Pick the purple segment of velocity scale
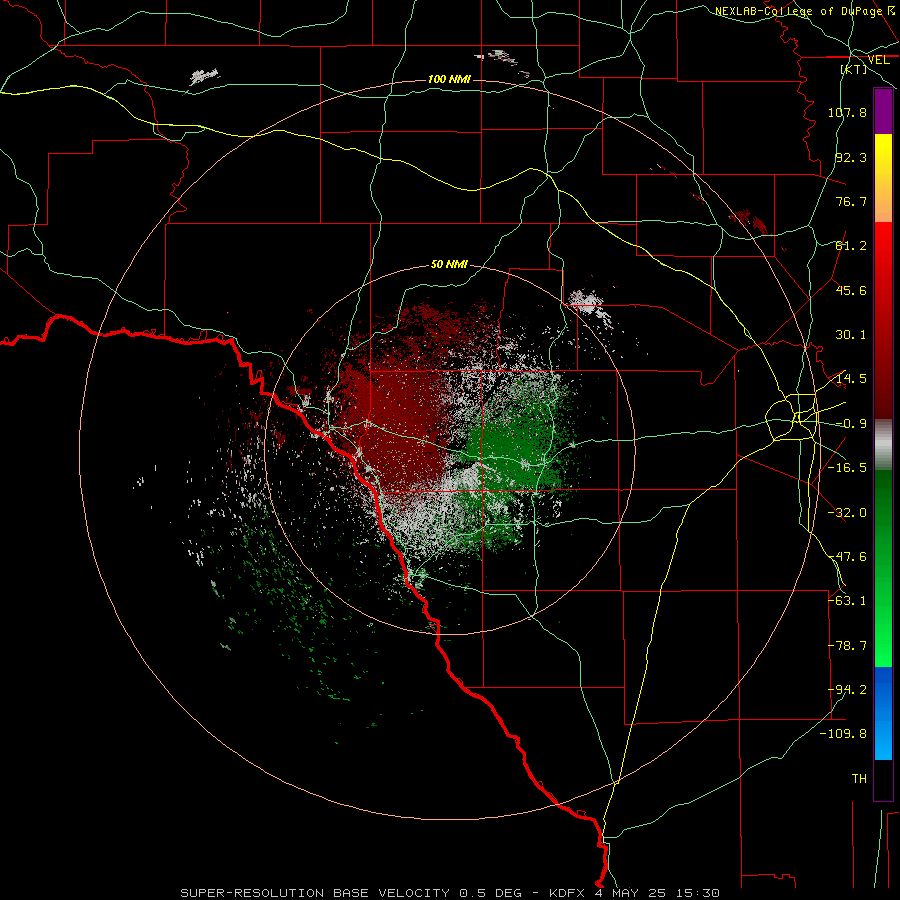Viewport: 900px width, 900px height. (x=883, y=111)
